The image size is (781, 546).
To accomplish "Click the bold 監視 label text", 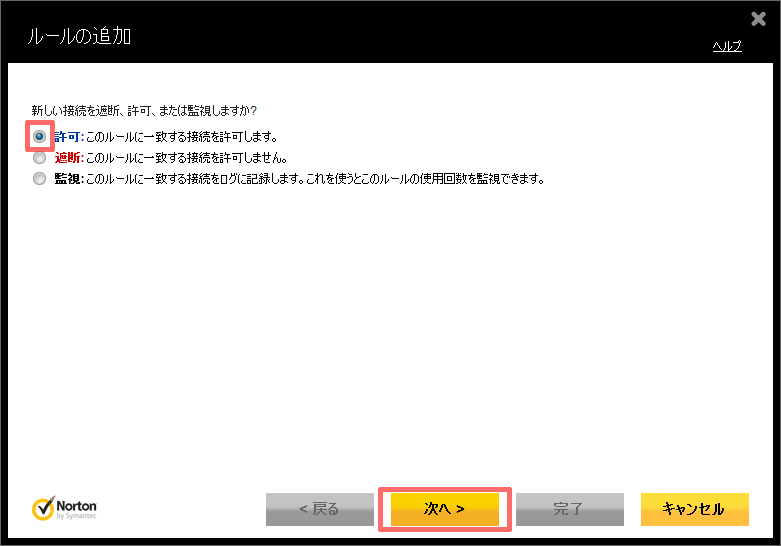I will click(68, 179).
